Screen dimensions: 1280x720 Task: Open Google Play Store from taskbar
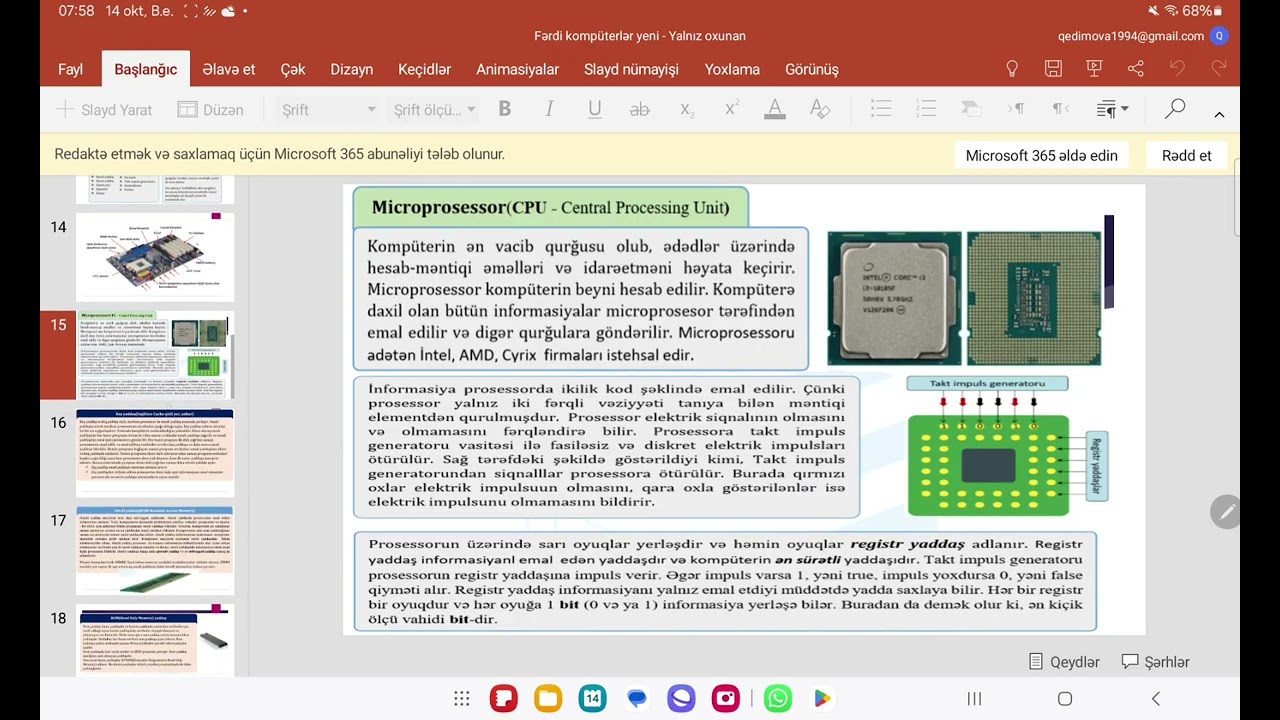[x=822, y=698]
